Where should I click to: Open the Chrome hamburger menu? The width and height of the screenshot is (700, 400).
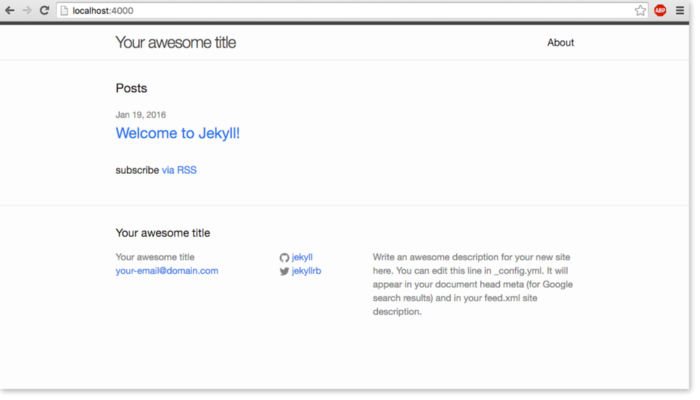[680, 10]
